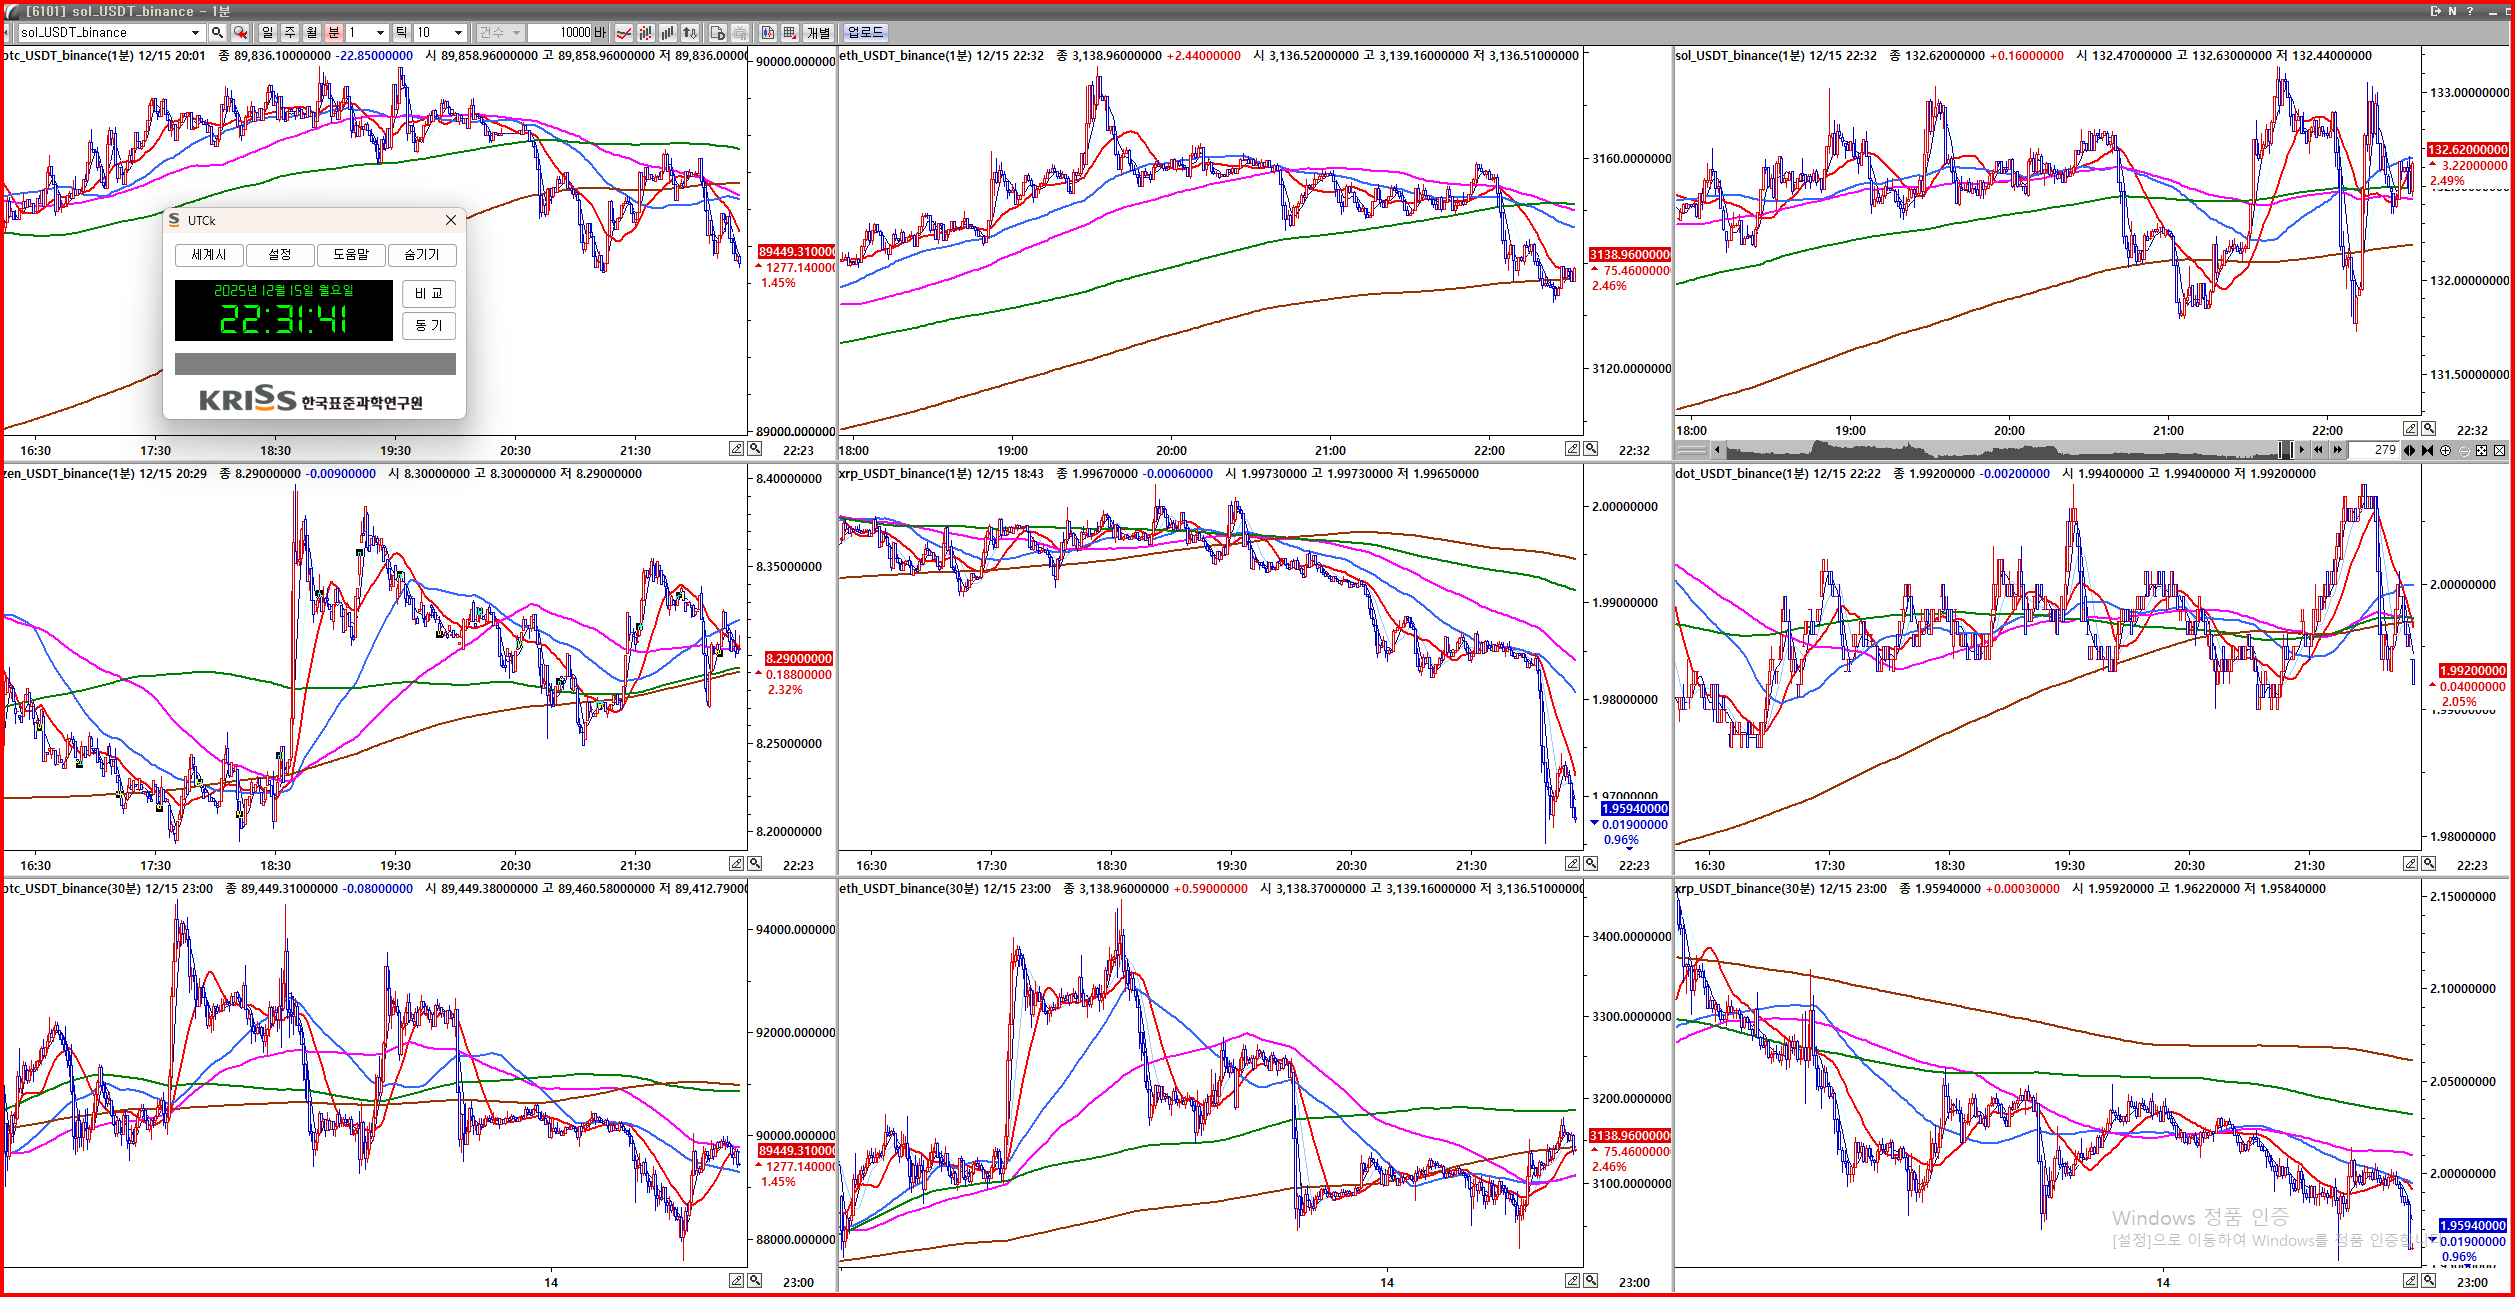The height and width of the screenshot is (1297, 2515).
Task: Click the 279 bar count input field
Action: point(2373,450)
